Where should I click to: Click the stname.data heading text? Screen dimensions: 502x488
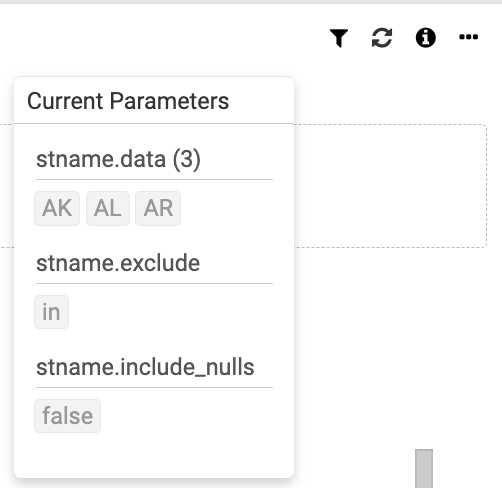[101, 159]
